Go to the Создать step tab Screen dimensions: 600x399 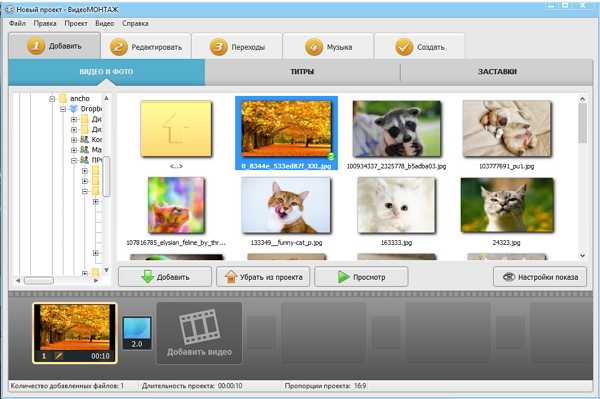pos(420,47)
